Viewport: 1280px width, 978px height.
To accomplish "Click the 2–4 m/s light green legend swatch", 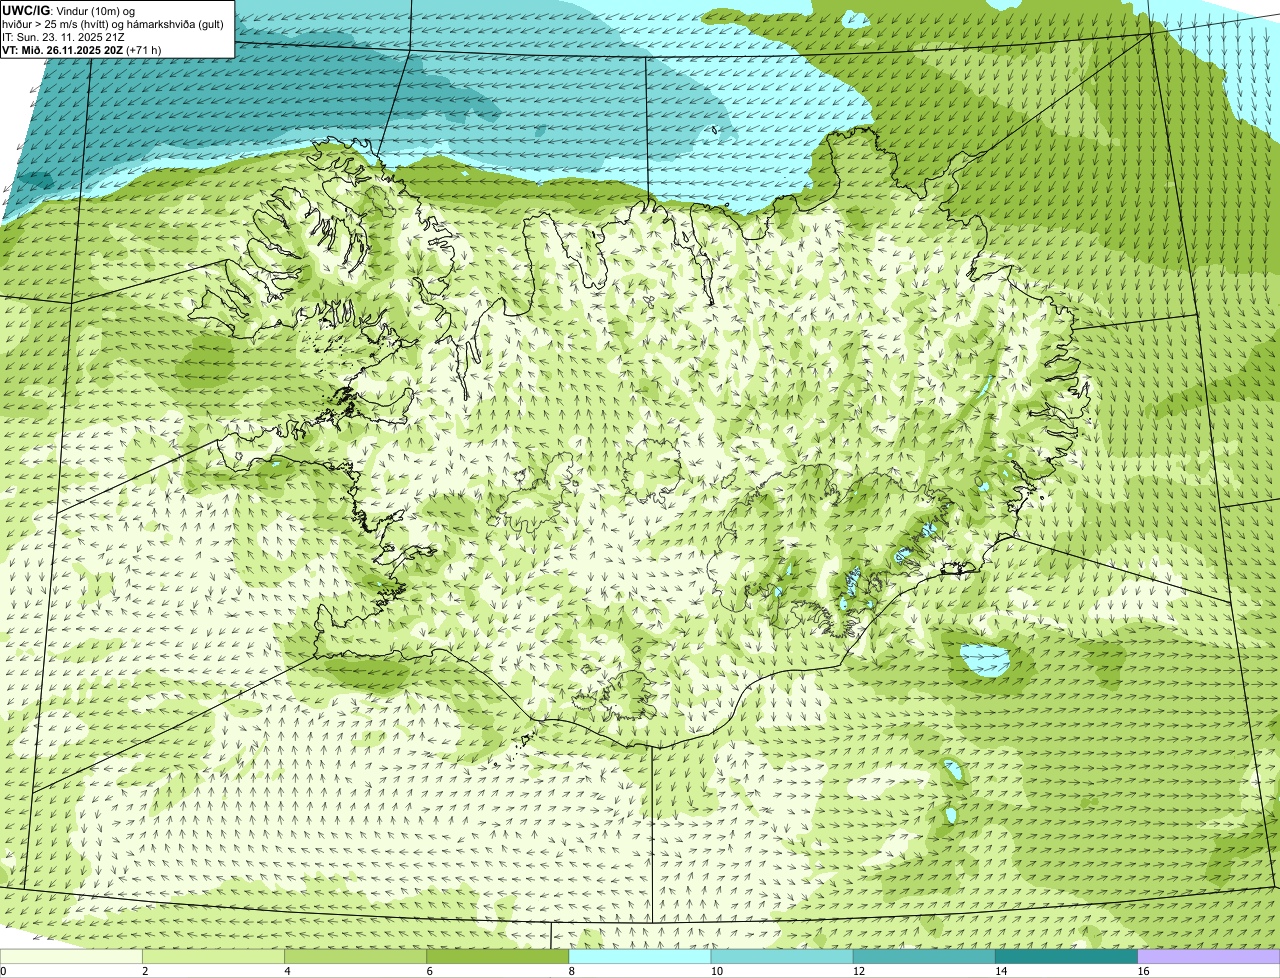I will point(213,957).
